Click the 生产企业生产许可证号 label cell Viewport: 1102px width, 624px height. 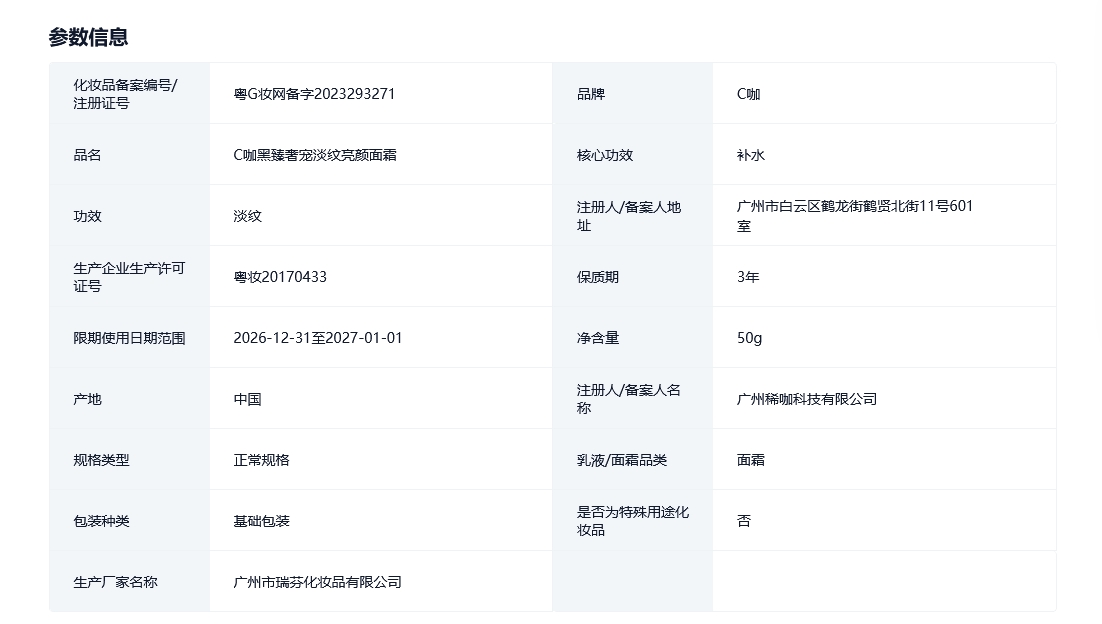point(129,277)
